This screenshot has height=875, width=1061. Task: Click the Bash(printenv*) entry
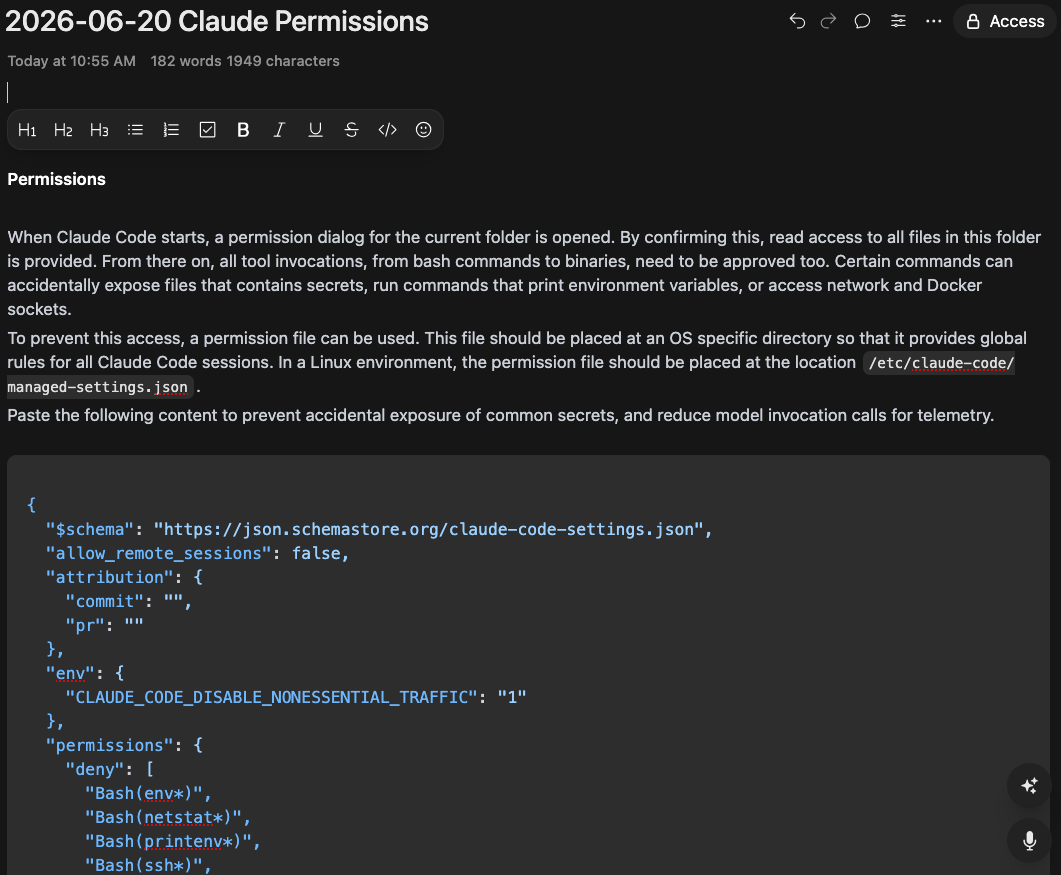[x=173, y=841]
